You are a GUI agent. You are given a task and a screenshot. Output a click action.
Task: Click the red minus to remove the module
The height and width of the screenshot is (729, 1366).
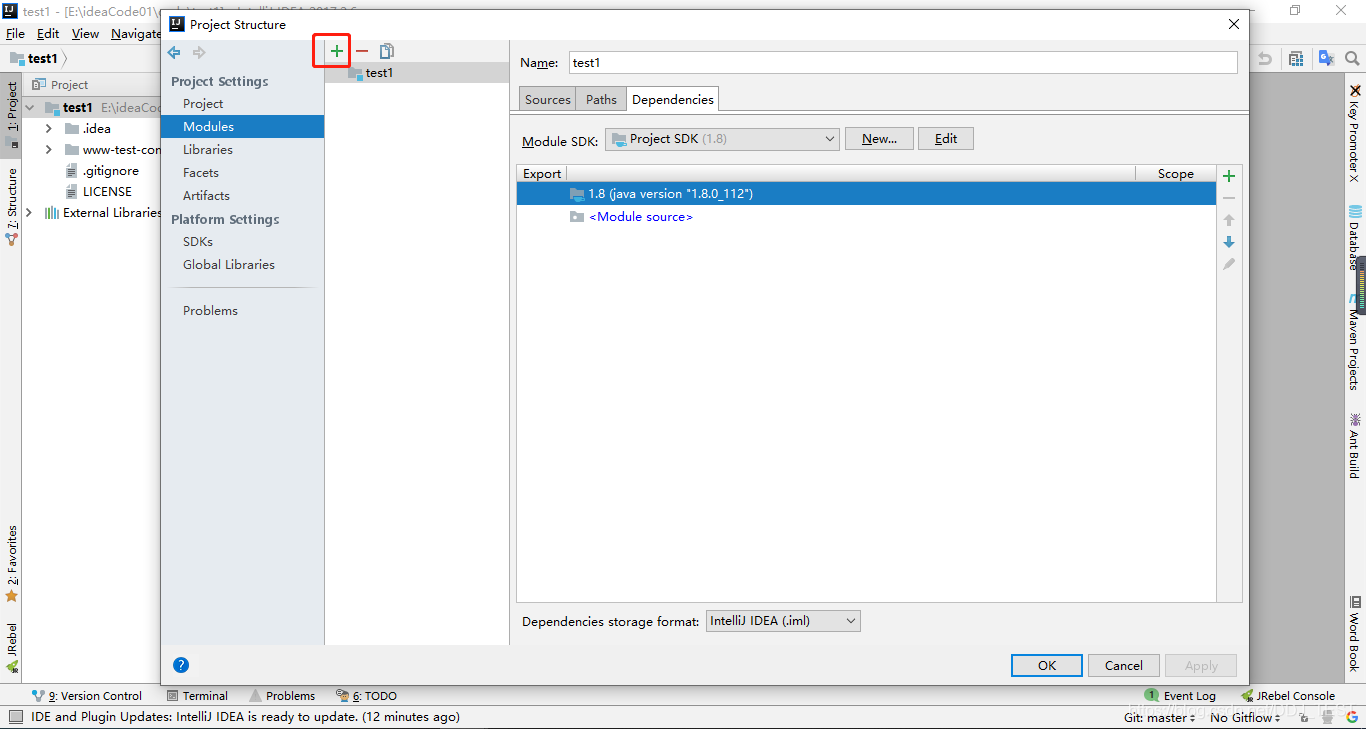[x=362, y=51]
